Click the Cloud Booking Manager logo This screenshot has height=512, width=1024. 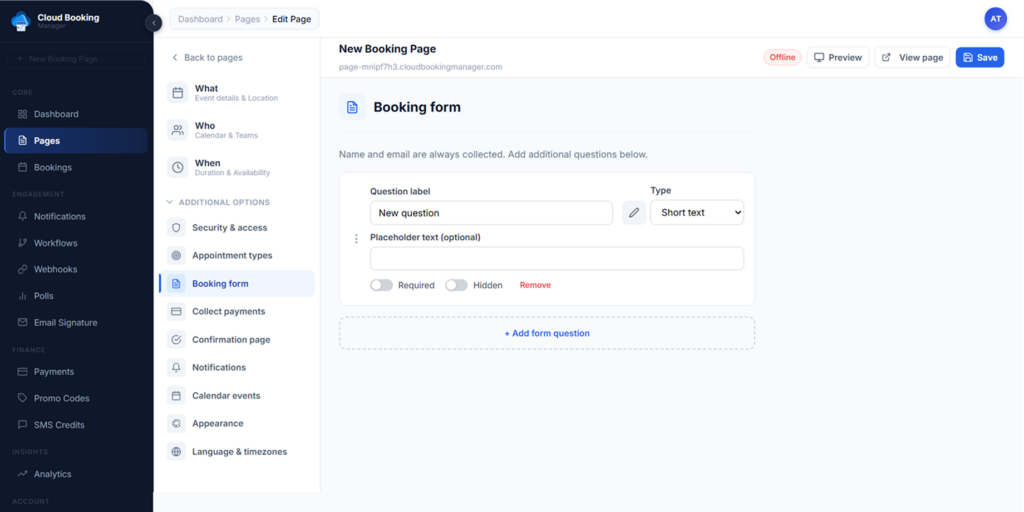pyautogui.click(x=21, y=21)
